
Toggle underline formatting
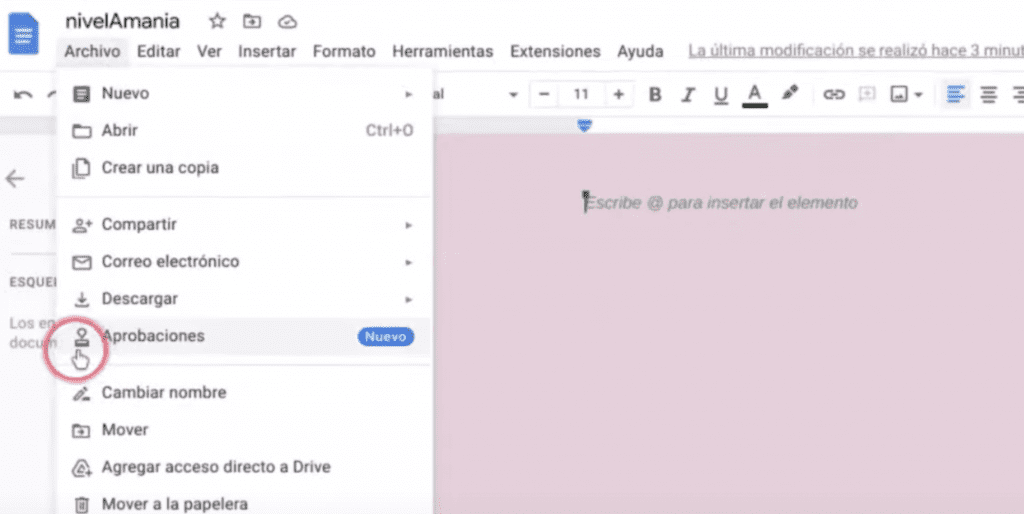[x=720, y=95]
